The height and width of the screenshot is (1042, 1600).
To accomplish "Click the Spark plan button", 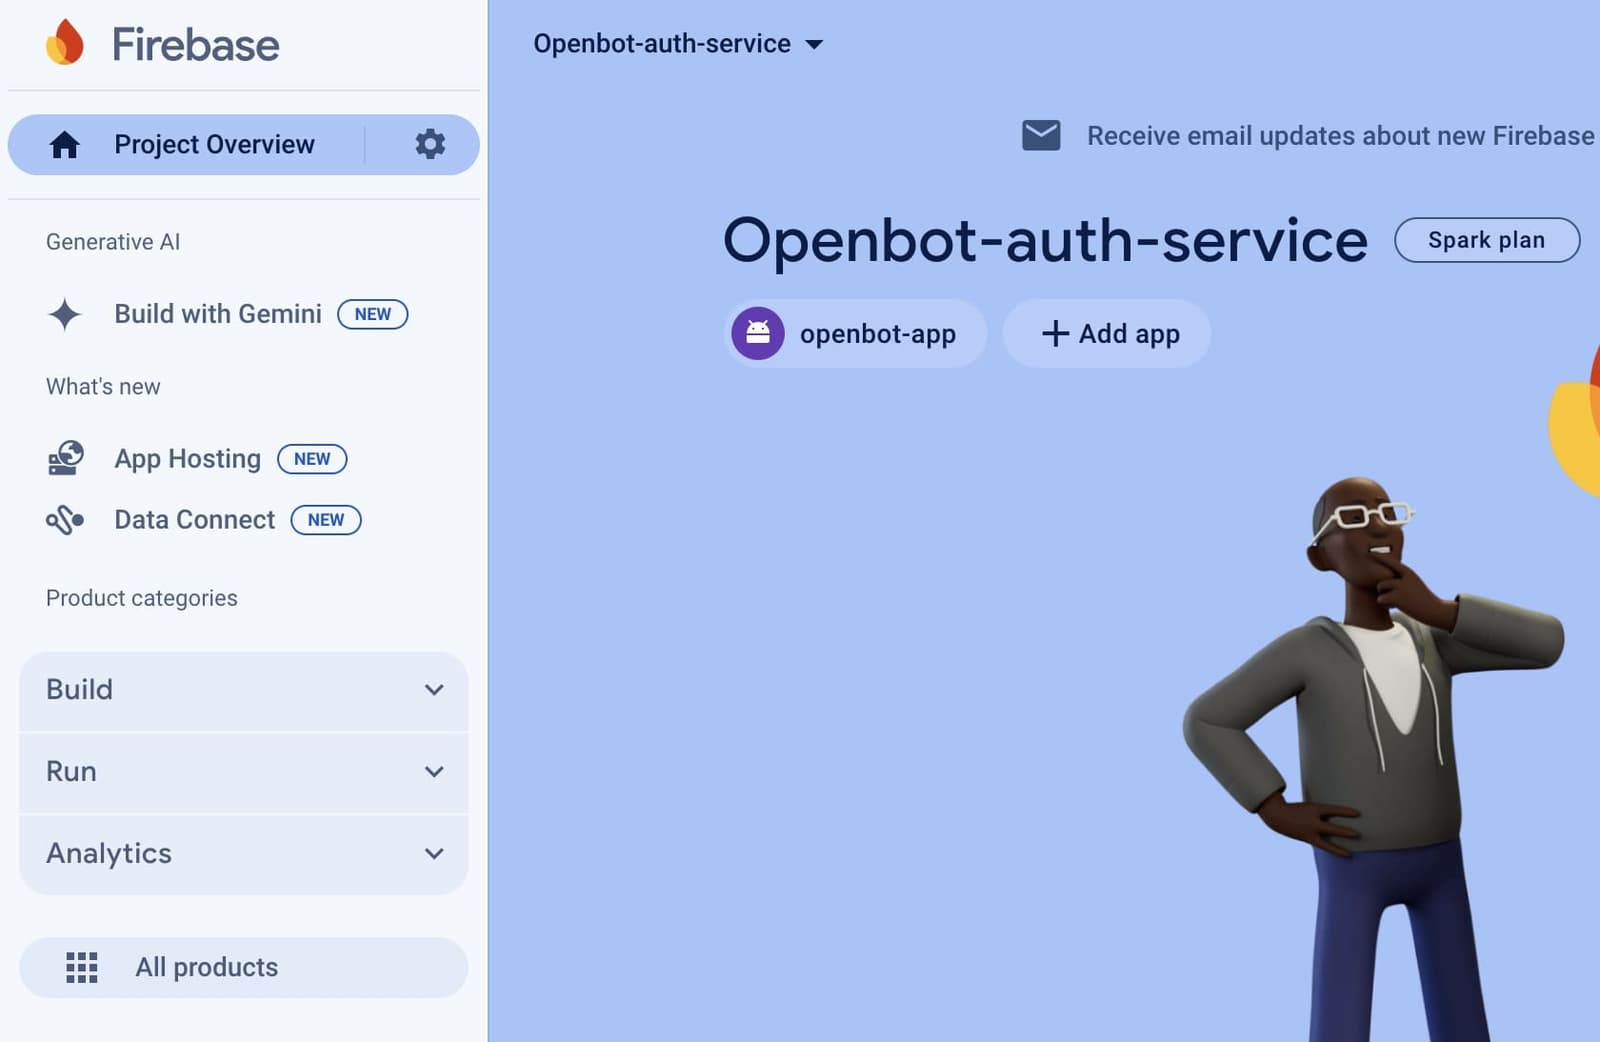I will pyautogui.click(x=1487, y=240).
